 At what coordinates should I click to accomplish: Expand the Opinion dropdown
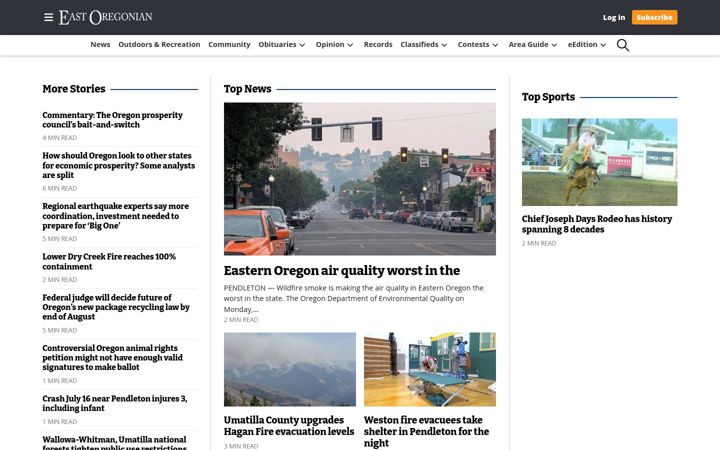coord(334,45)
